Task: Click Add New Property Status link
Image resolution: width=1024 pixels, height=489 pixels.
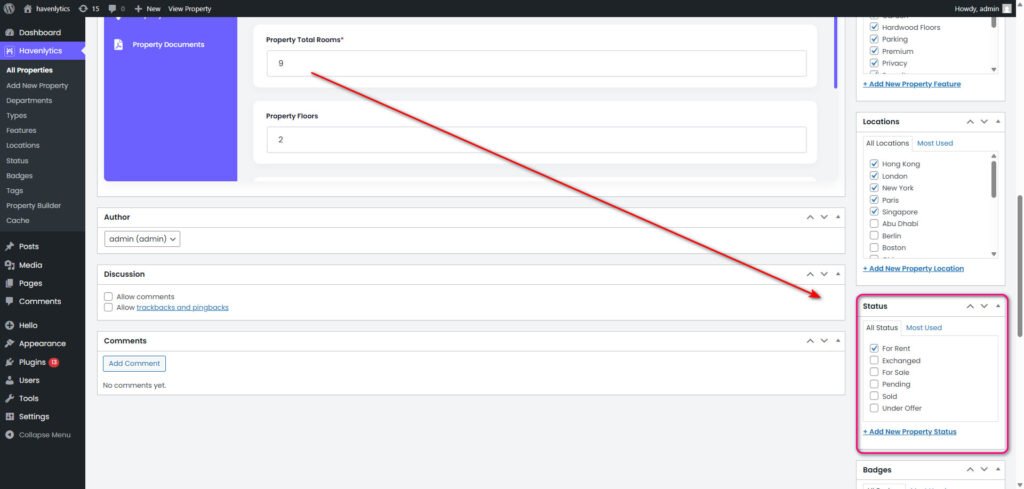Action: point(909,432)
